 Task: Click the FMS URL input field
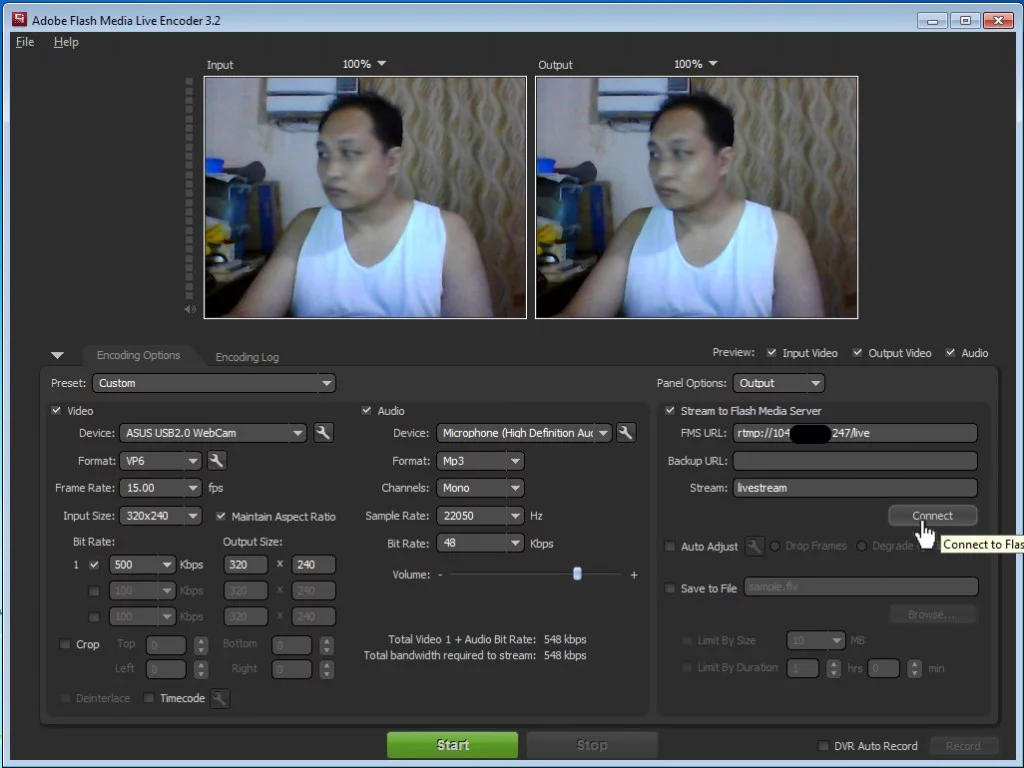[855, 433]
